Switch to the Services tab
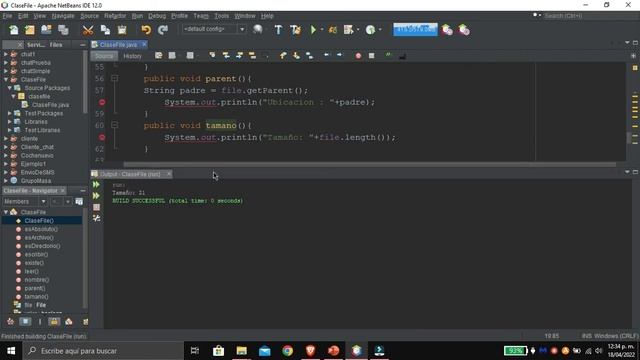This screenshot has width=640, height=360. pyautogui.click(x=36, y=45)
